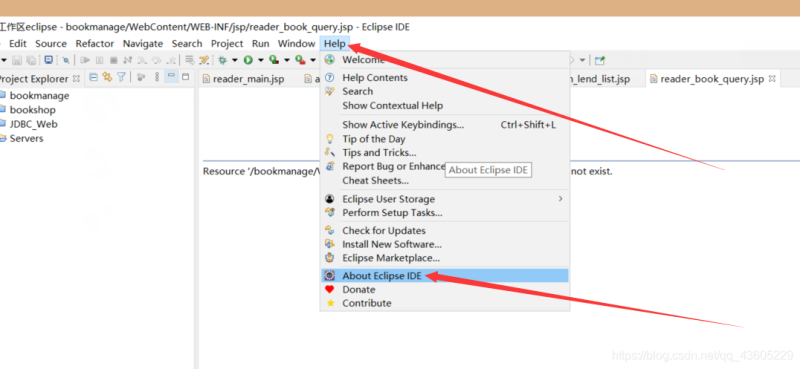Click the Save All icon
Viewport: 800px width, 369px height.
(x=31, y=60)
